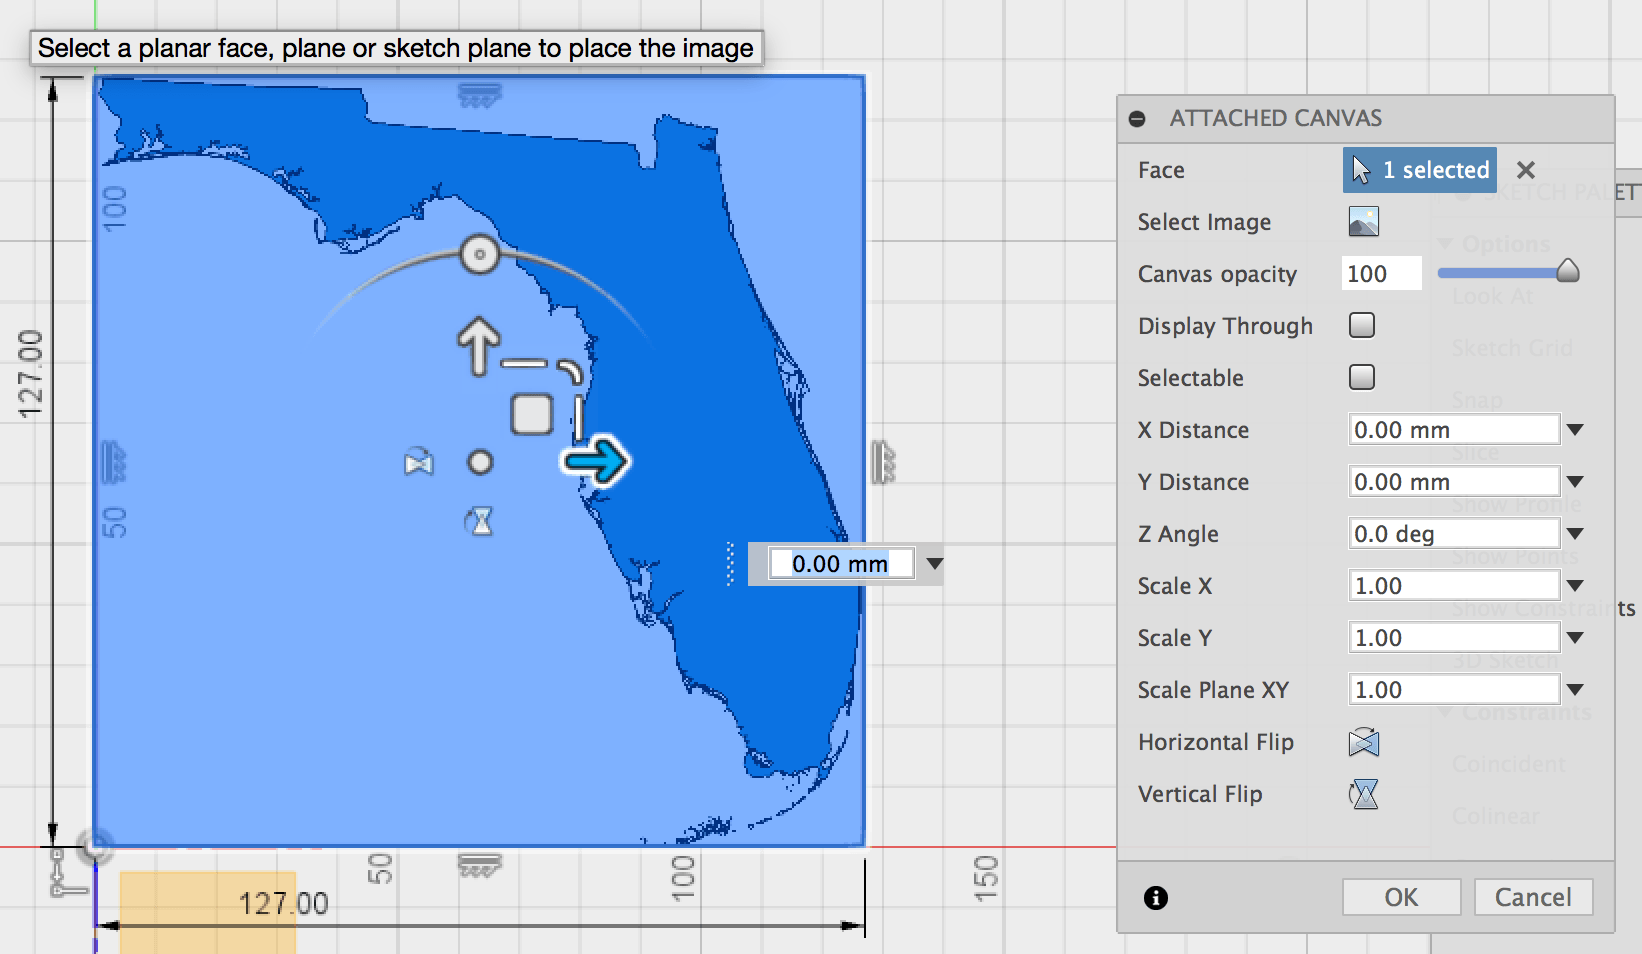This screenshot has width=1642, height=954.
Task: Click the bottom edge scale handle
Action: click(x=480, y=866)
